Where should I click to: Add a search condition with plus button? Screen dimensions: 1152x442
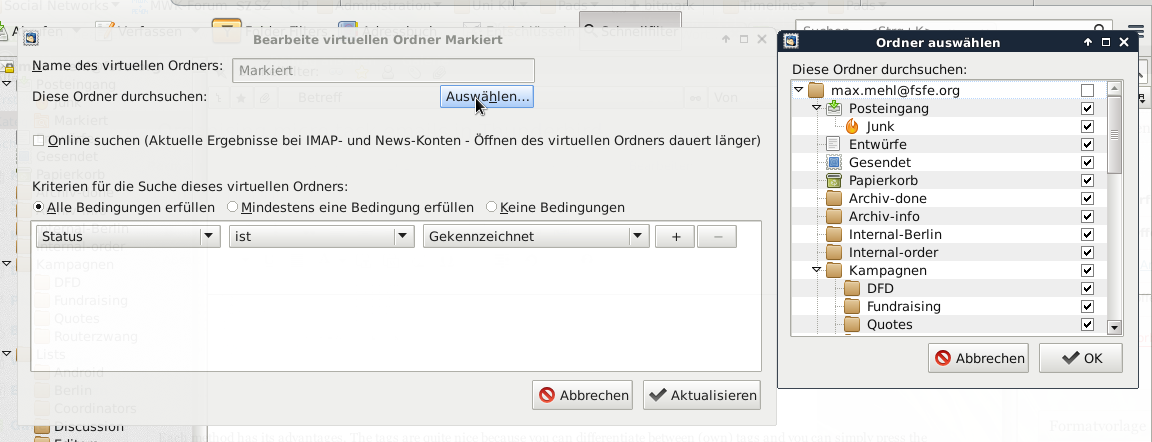[675, 237]
